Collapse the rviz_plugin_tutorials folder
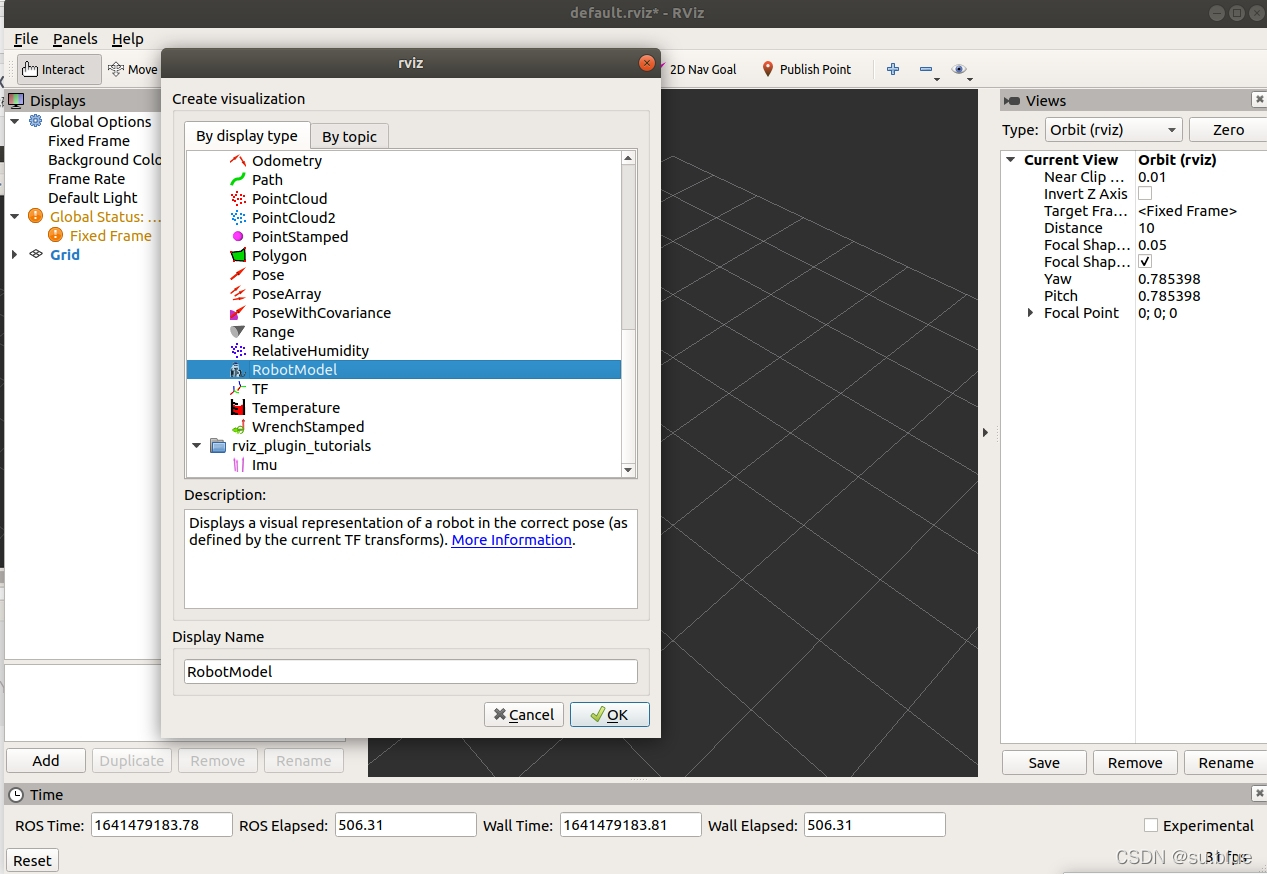This screenshot has height=874, width=1267. [197, 445]
